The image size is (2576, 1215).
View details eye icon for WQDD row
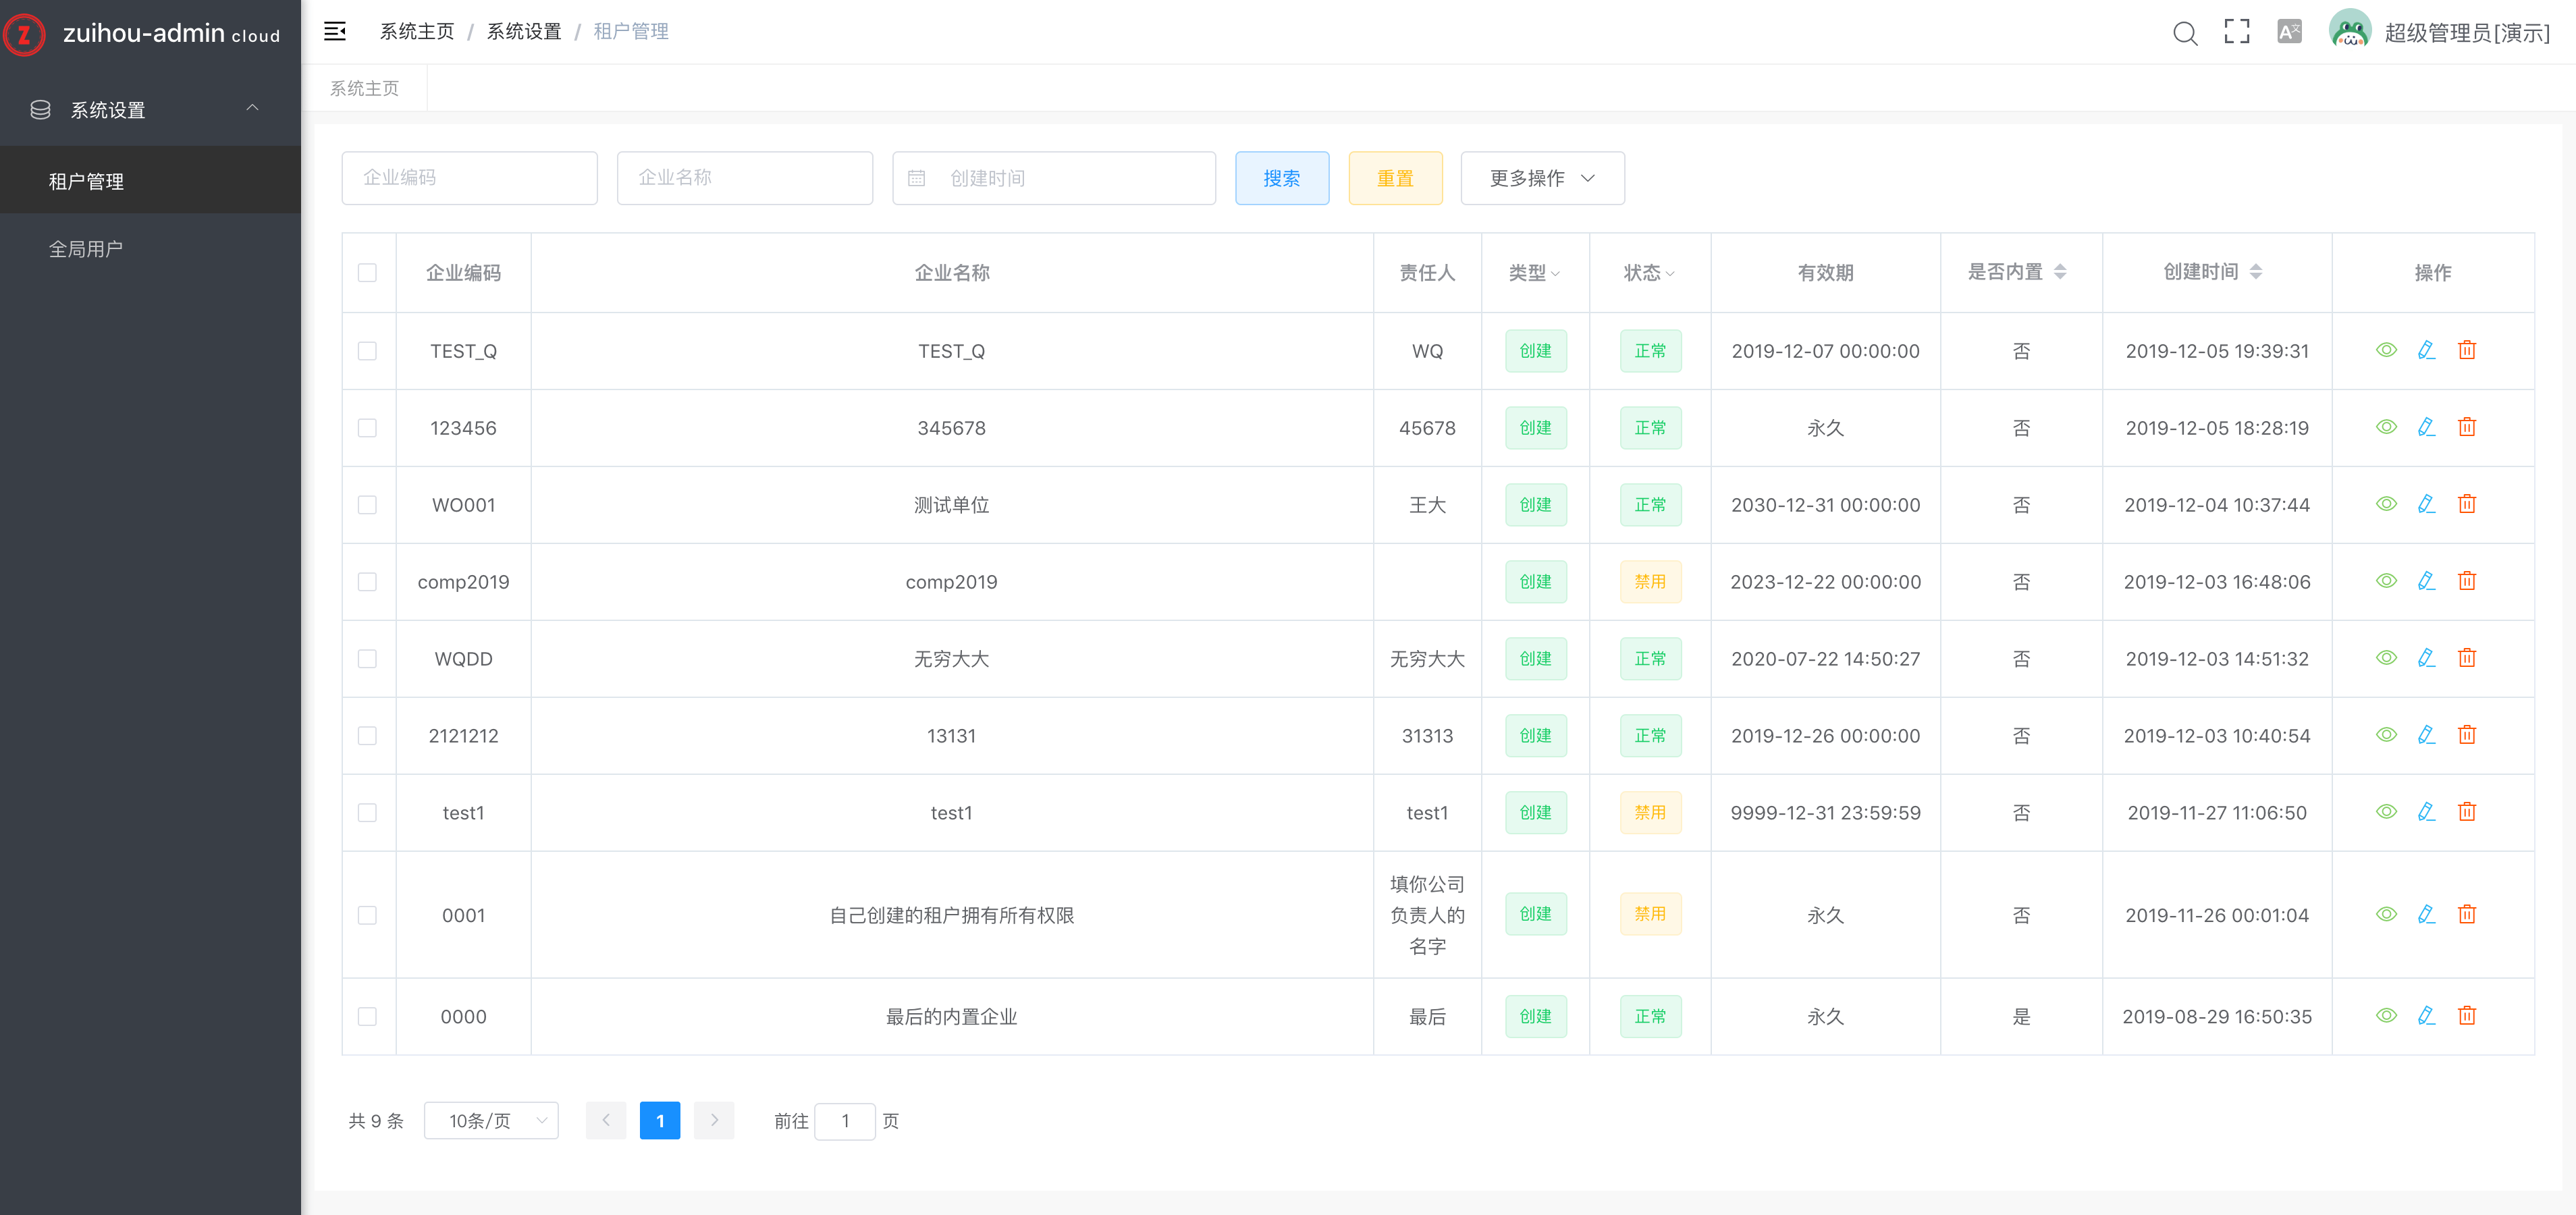click(x=2386, y=658)
